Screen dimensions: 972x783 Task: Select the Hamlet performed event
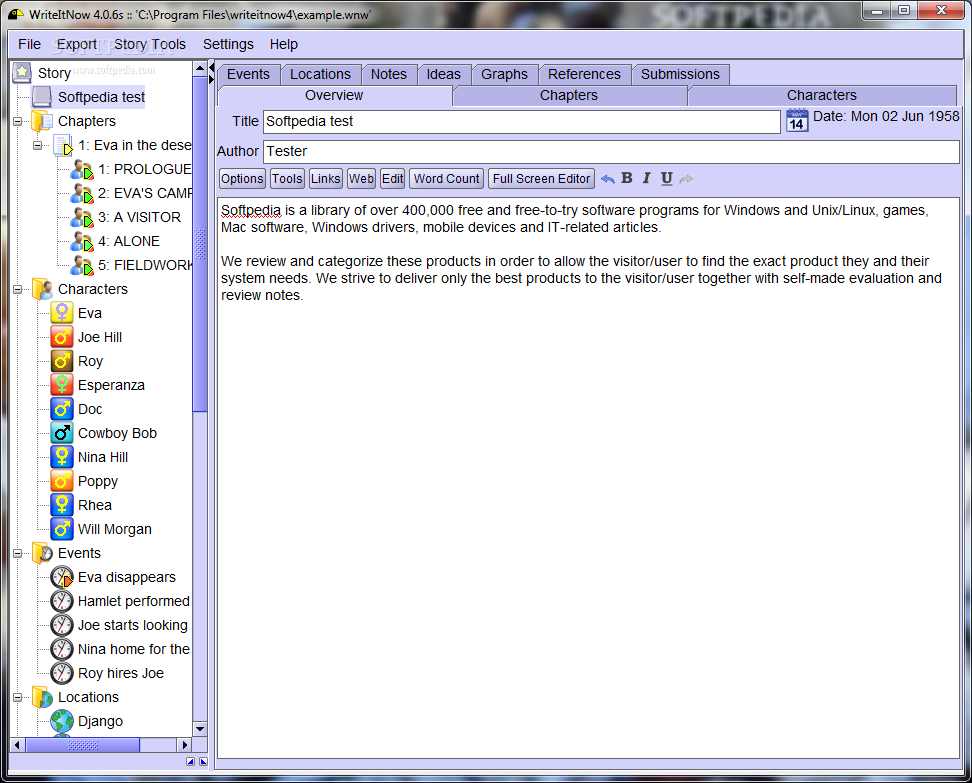tap(134, 601)
